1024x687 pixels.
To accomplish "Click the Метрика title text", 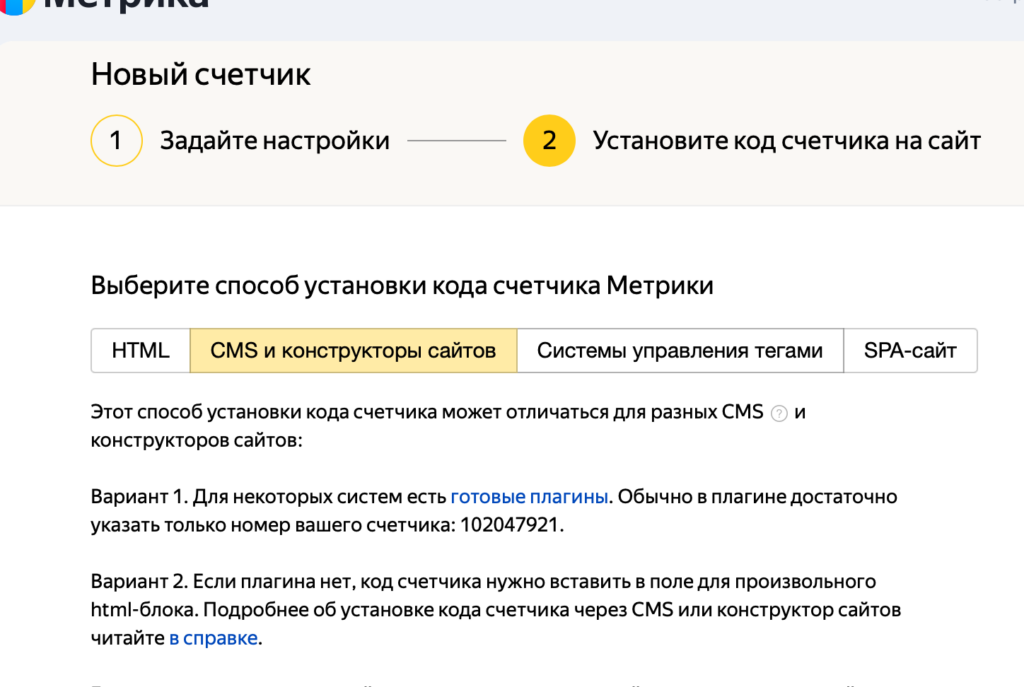I will tap(127, 4).
